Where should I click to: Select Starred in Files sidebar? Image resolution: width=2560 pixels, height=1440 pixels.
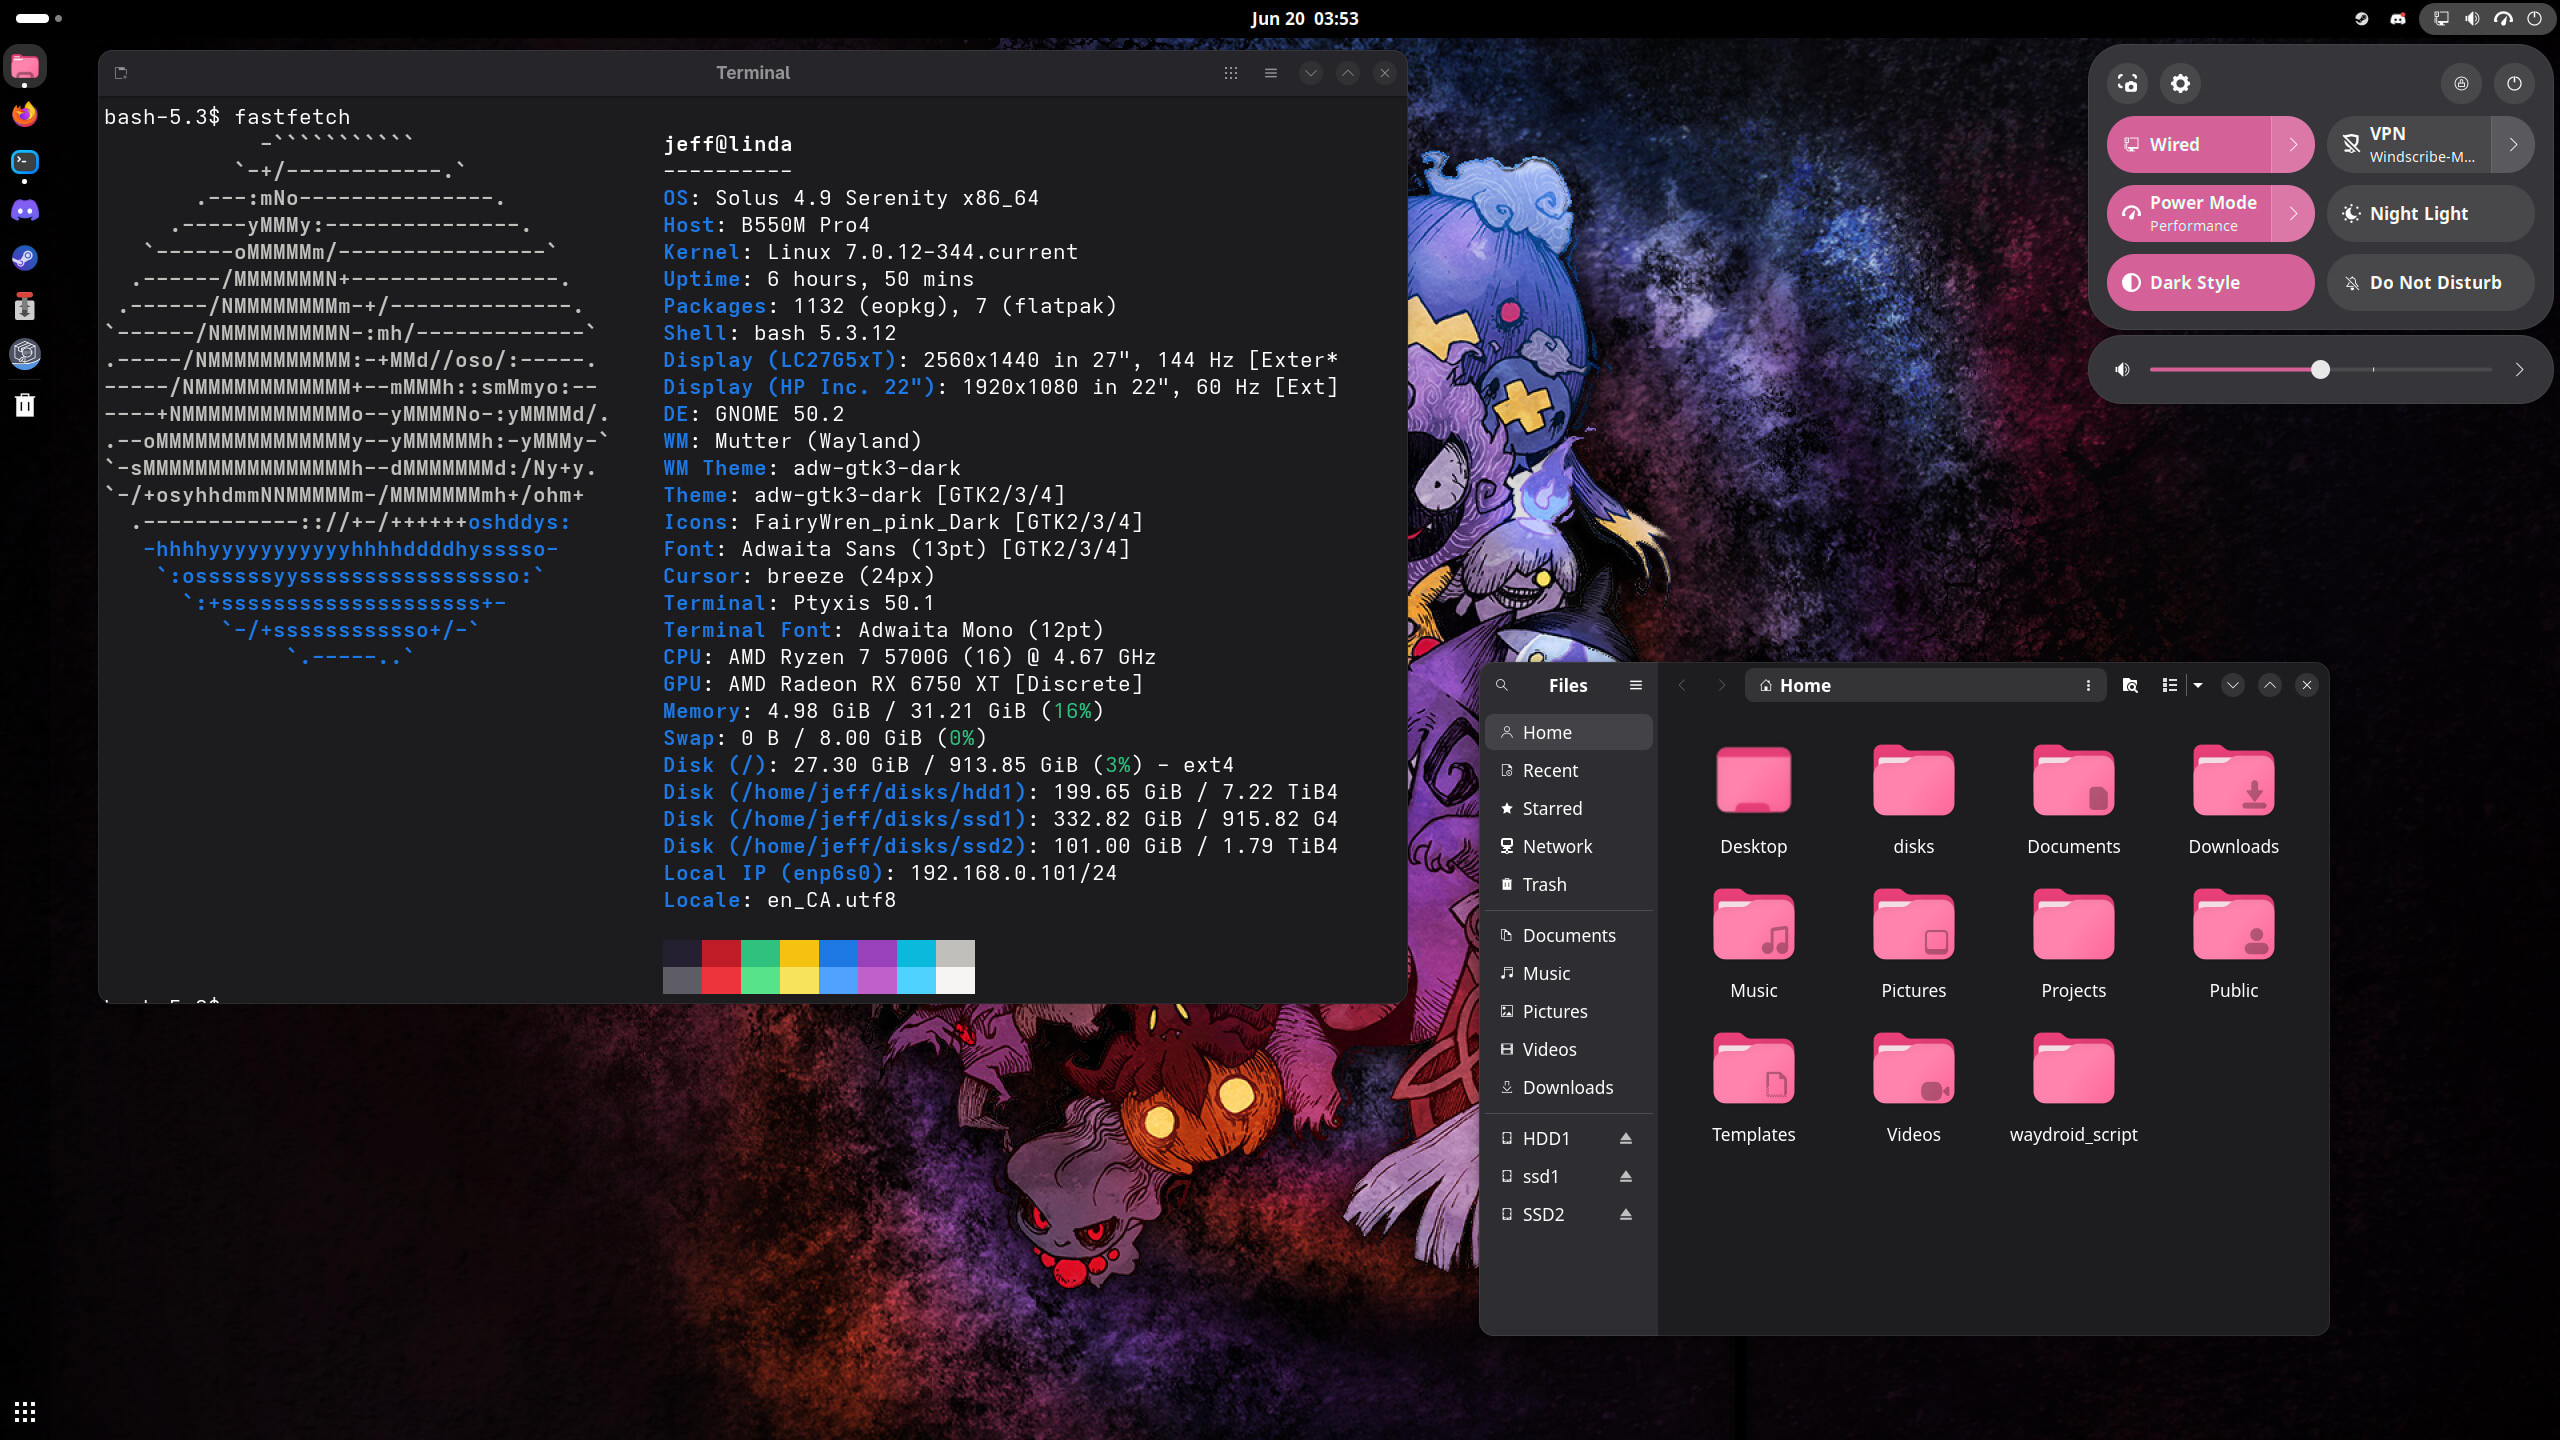coord(1568,808)
